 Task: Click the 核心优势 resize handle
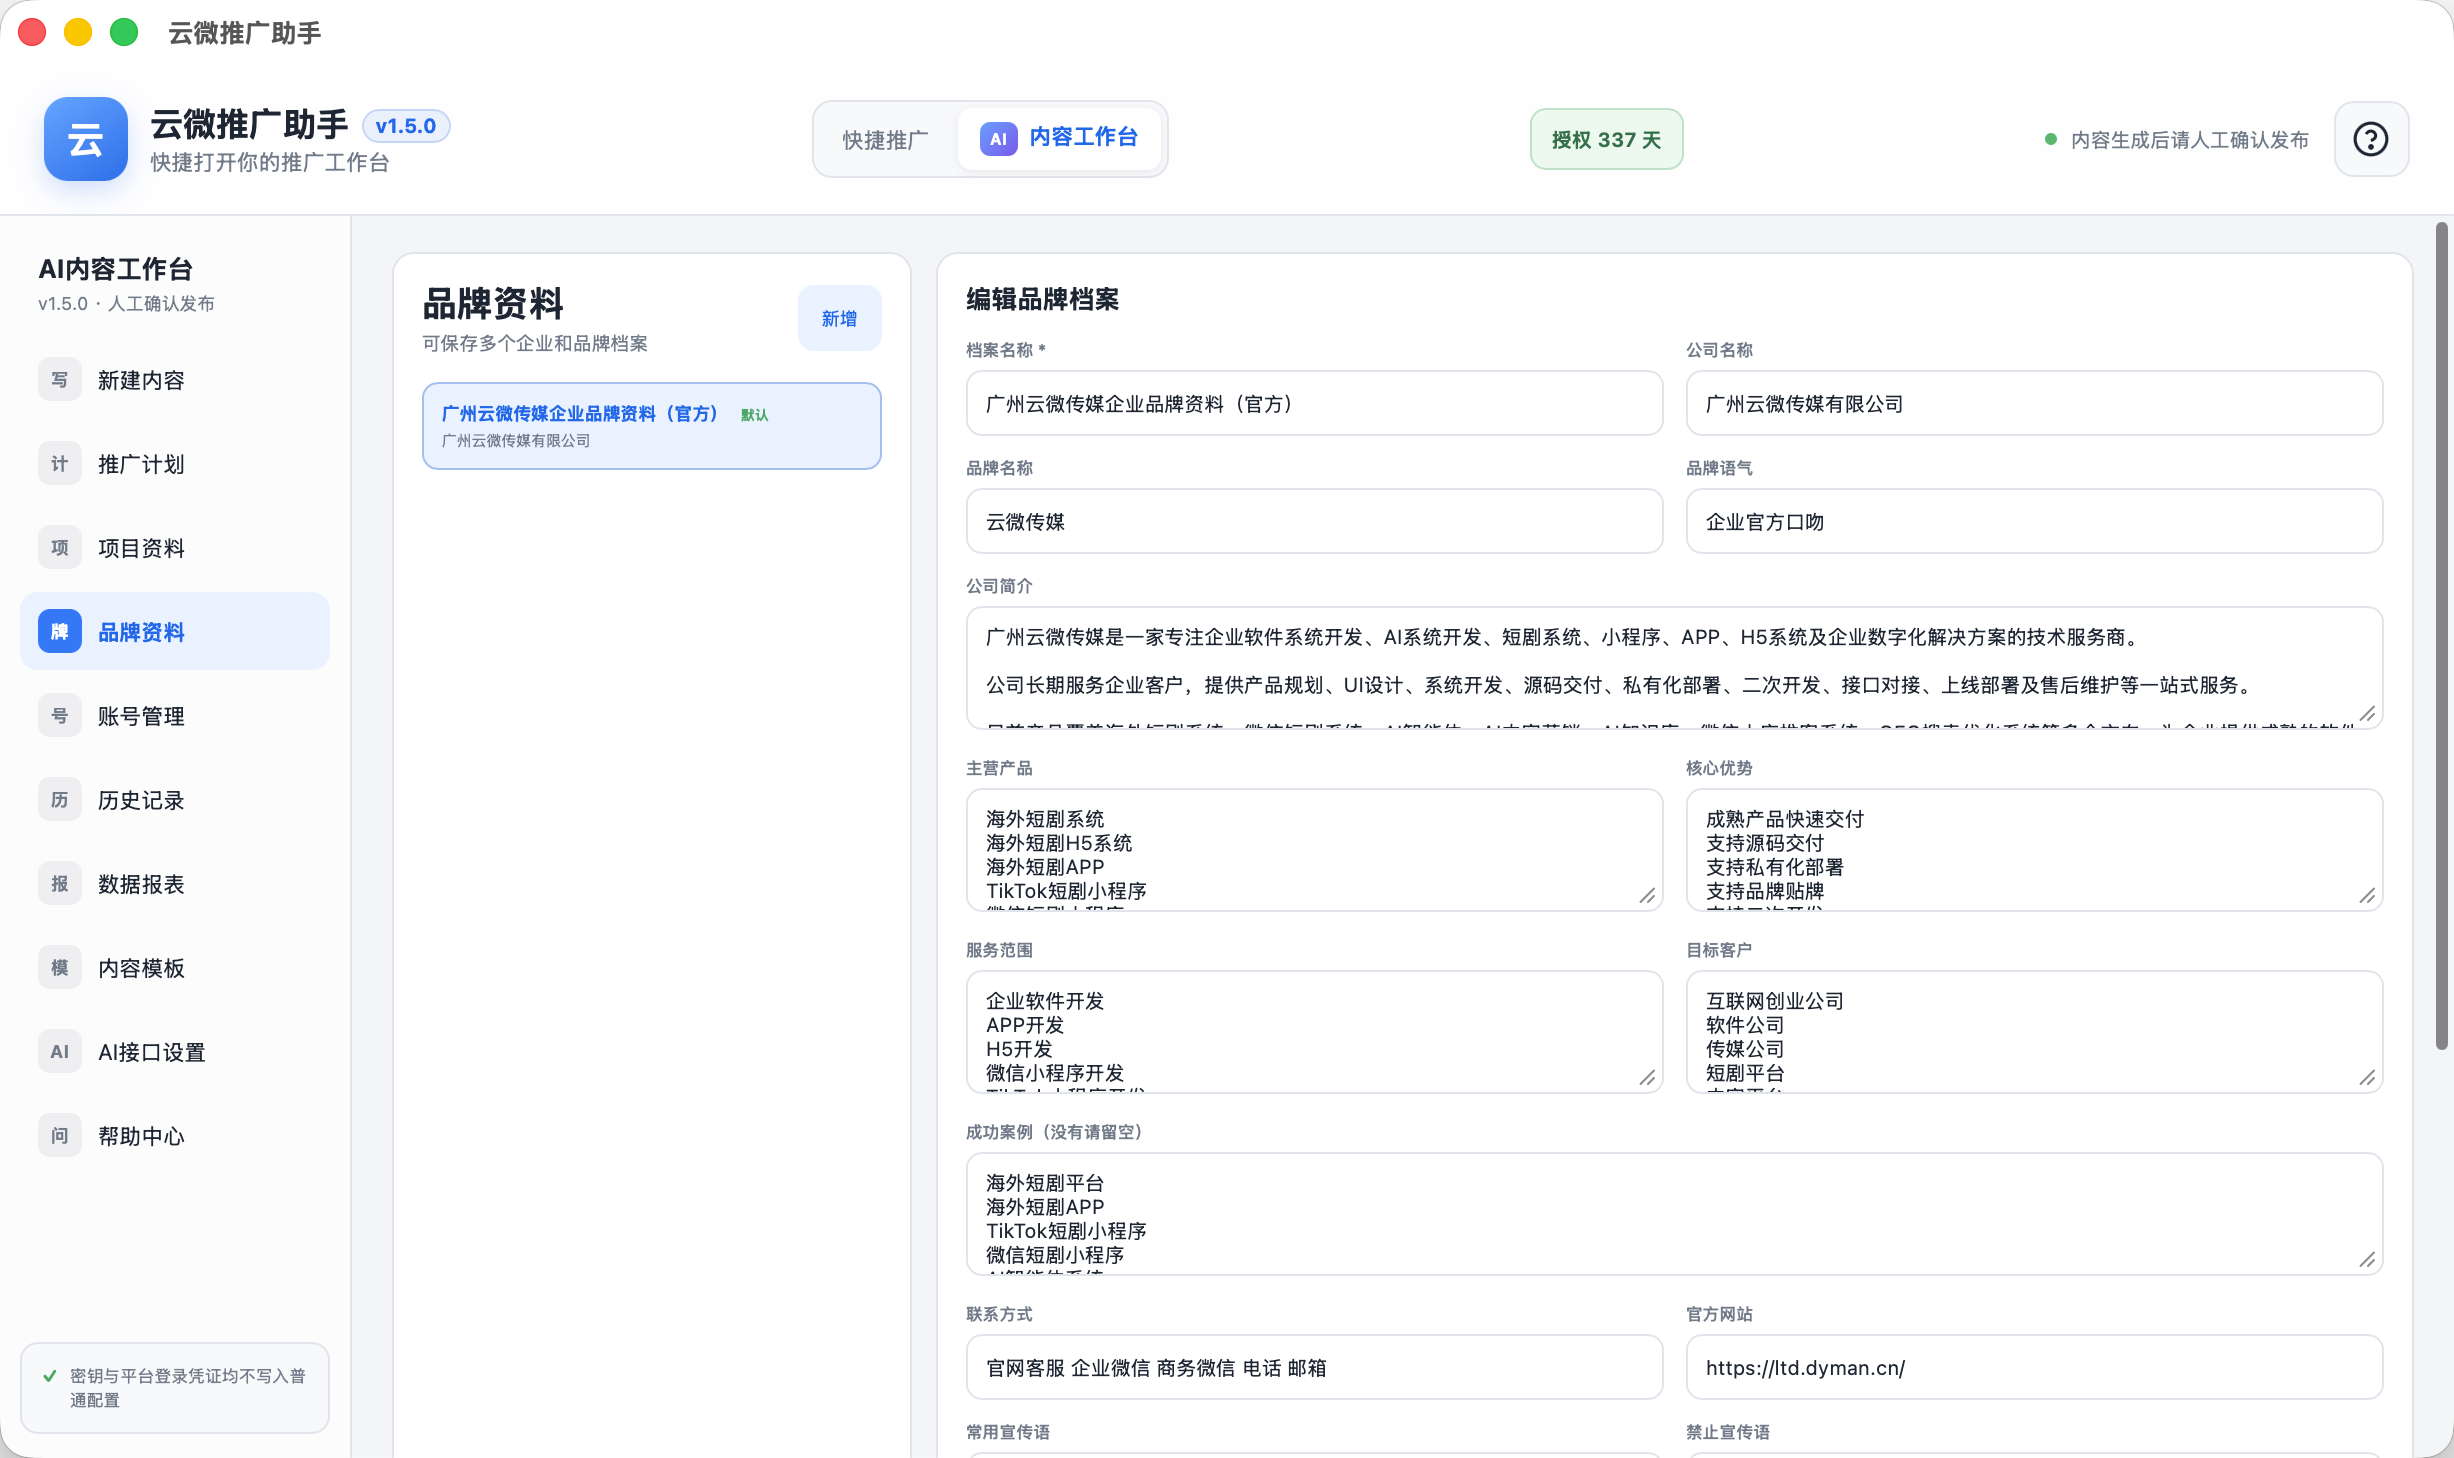(x=2367, y=895)
